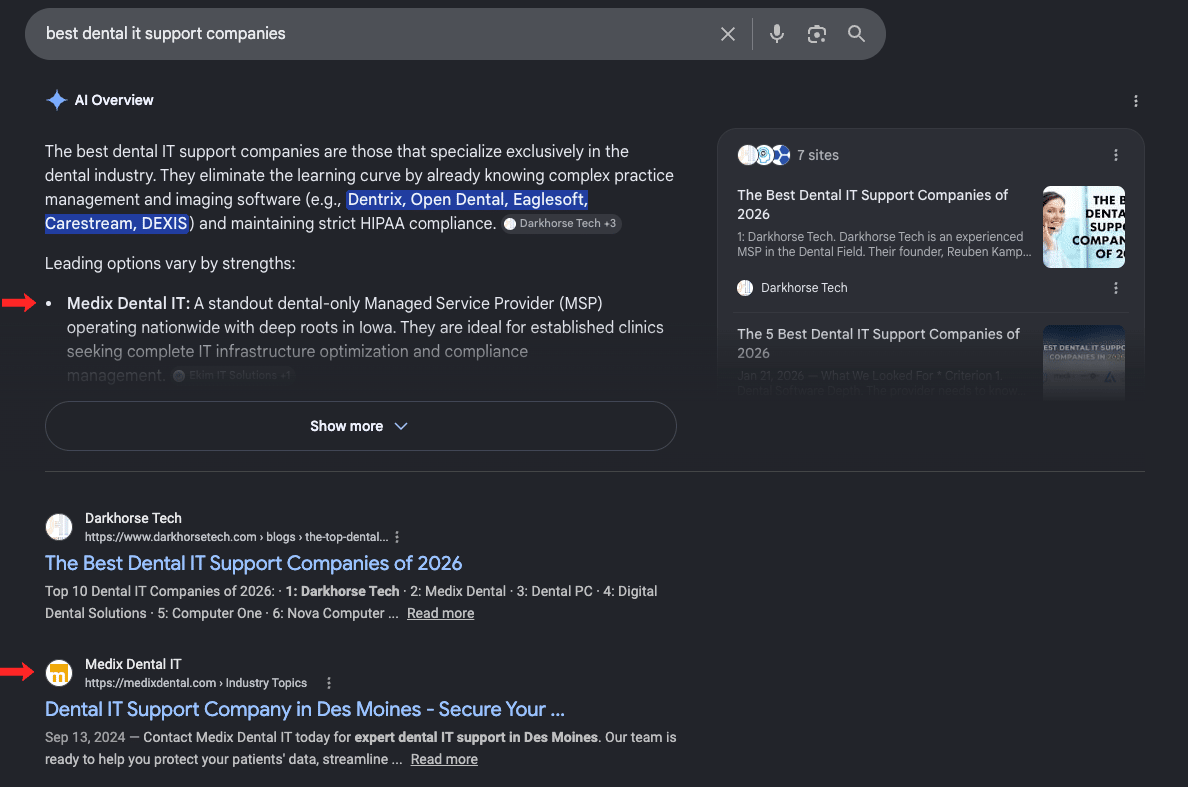The image size is (1188, 787).
Task: Click the 7 sites favicon cluster
Action: [764, 155]
